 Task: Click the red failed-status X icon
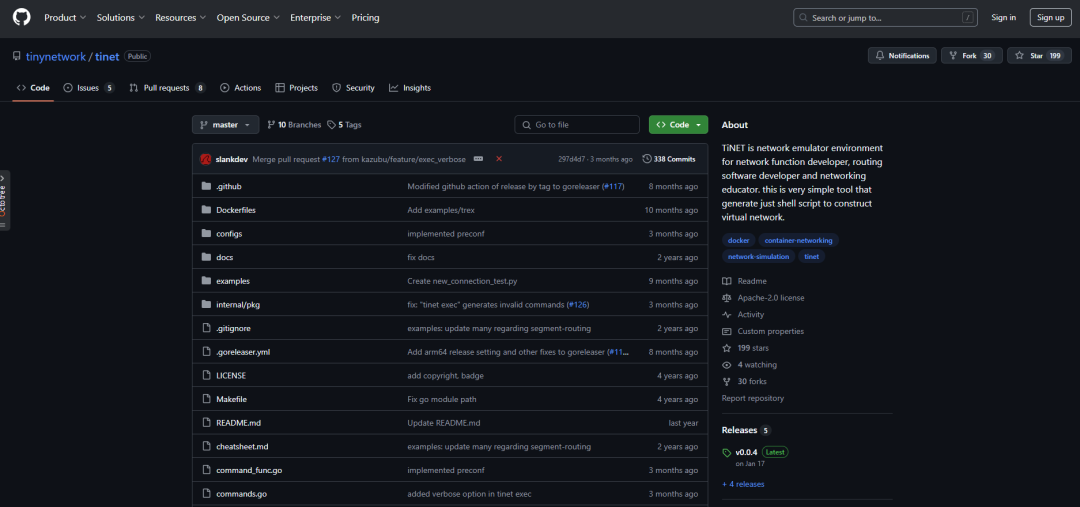tap(499, 159)
